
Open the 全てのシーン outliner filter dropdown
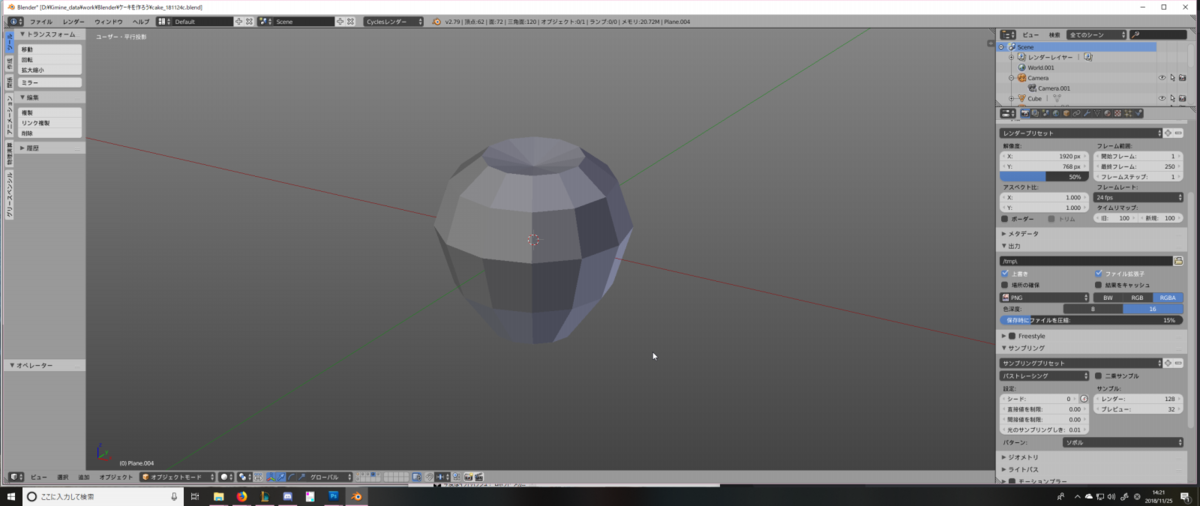point(1096,34)
